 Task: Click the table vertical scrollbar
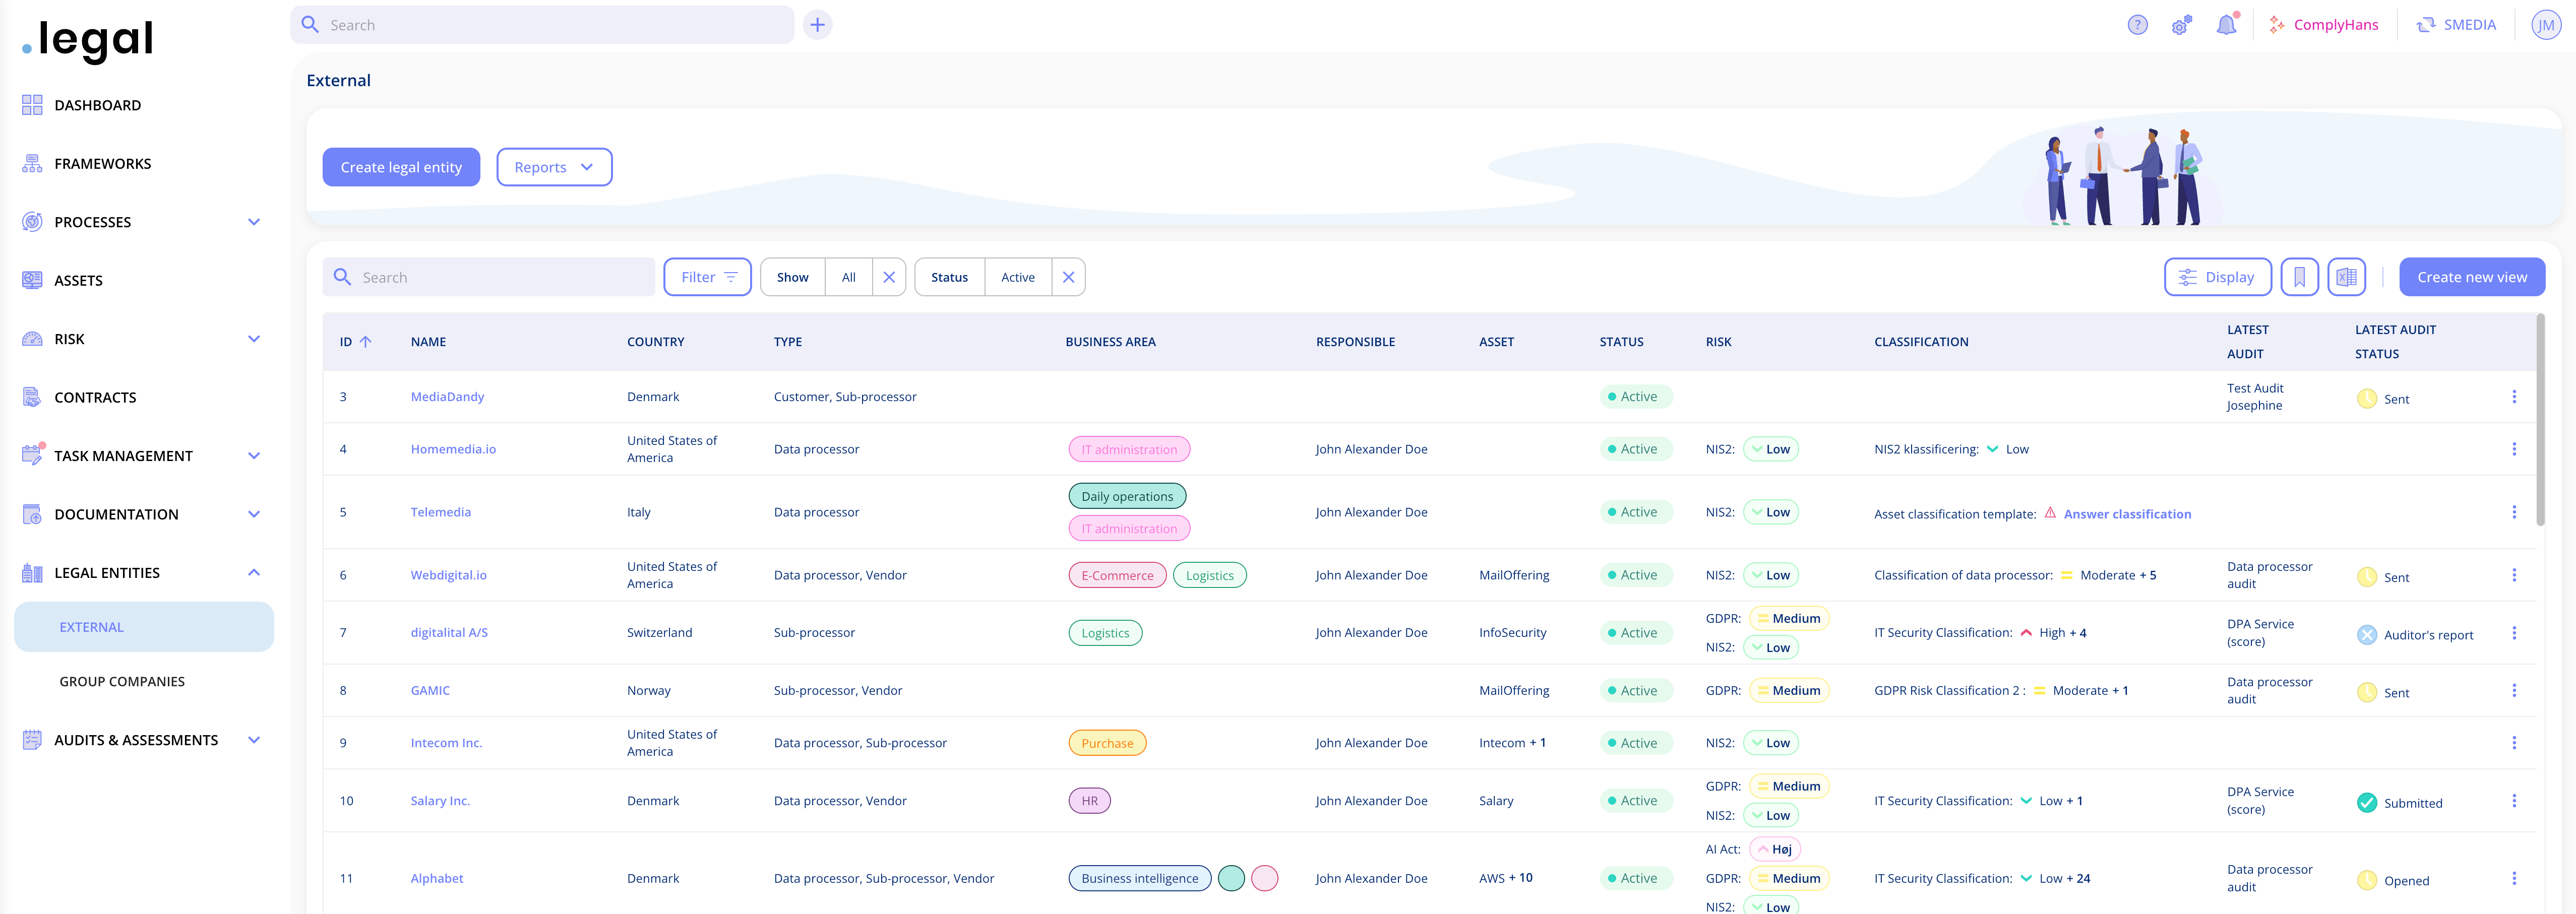click(2540, 420)
